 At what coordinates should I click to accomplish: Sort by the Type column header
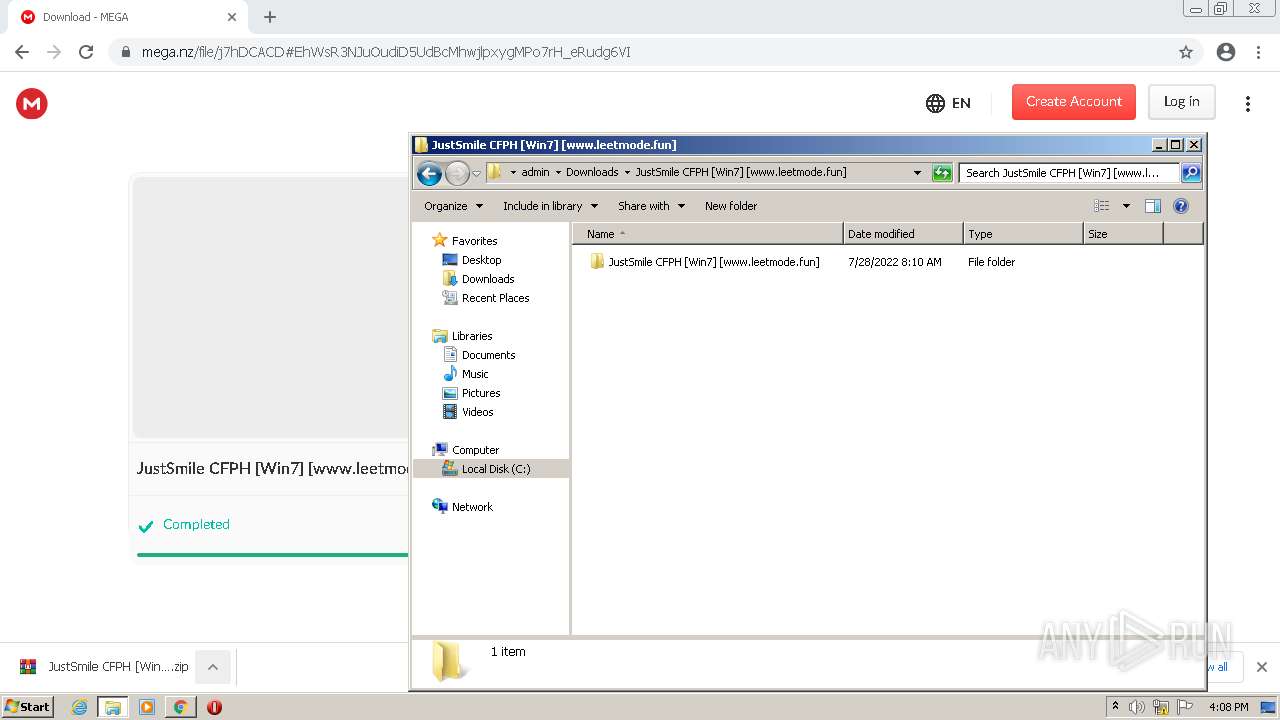point(1023,234)
